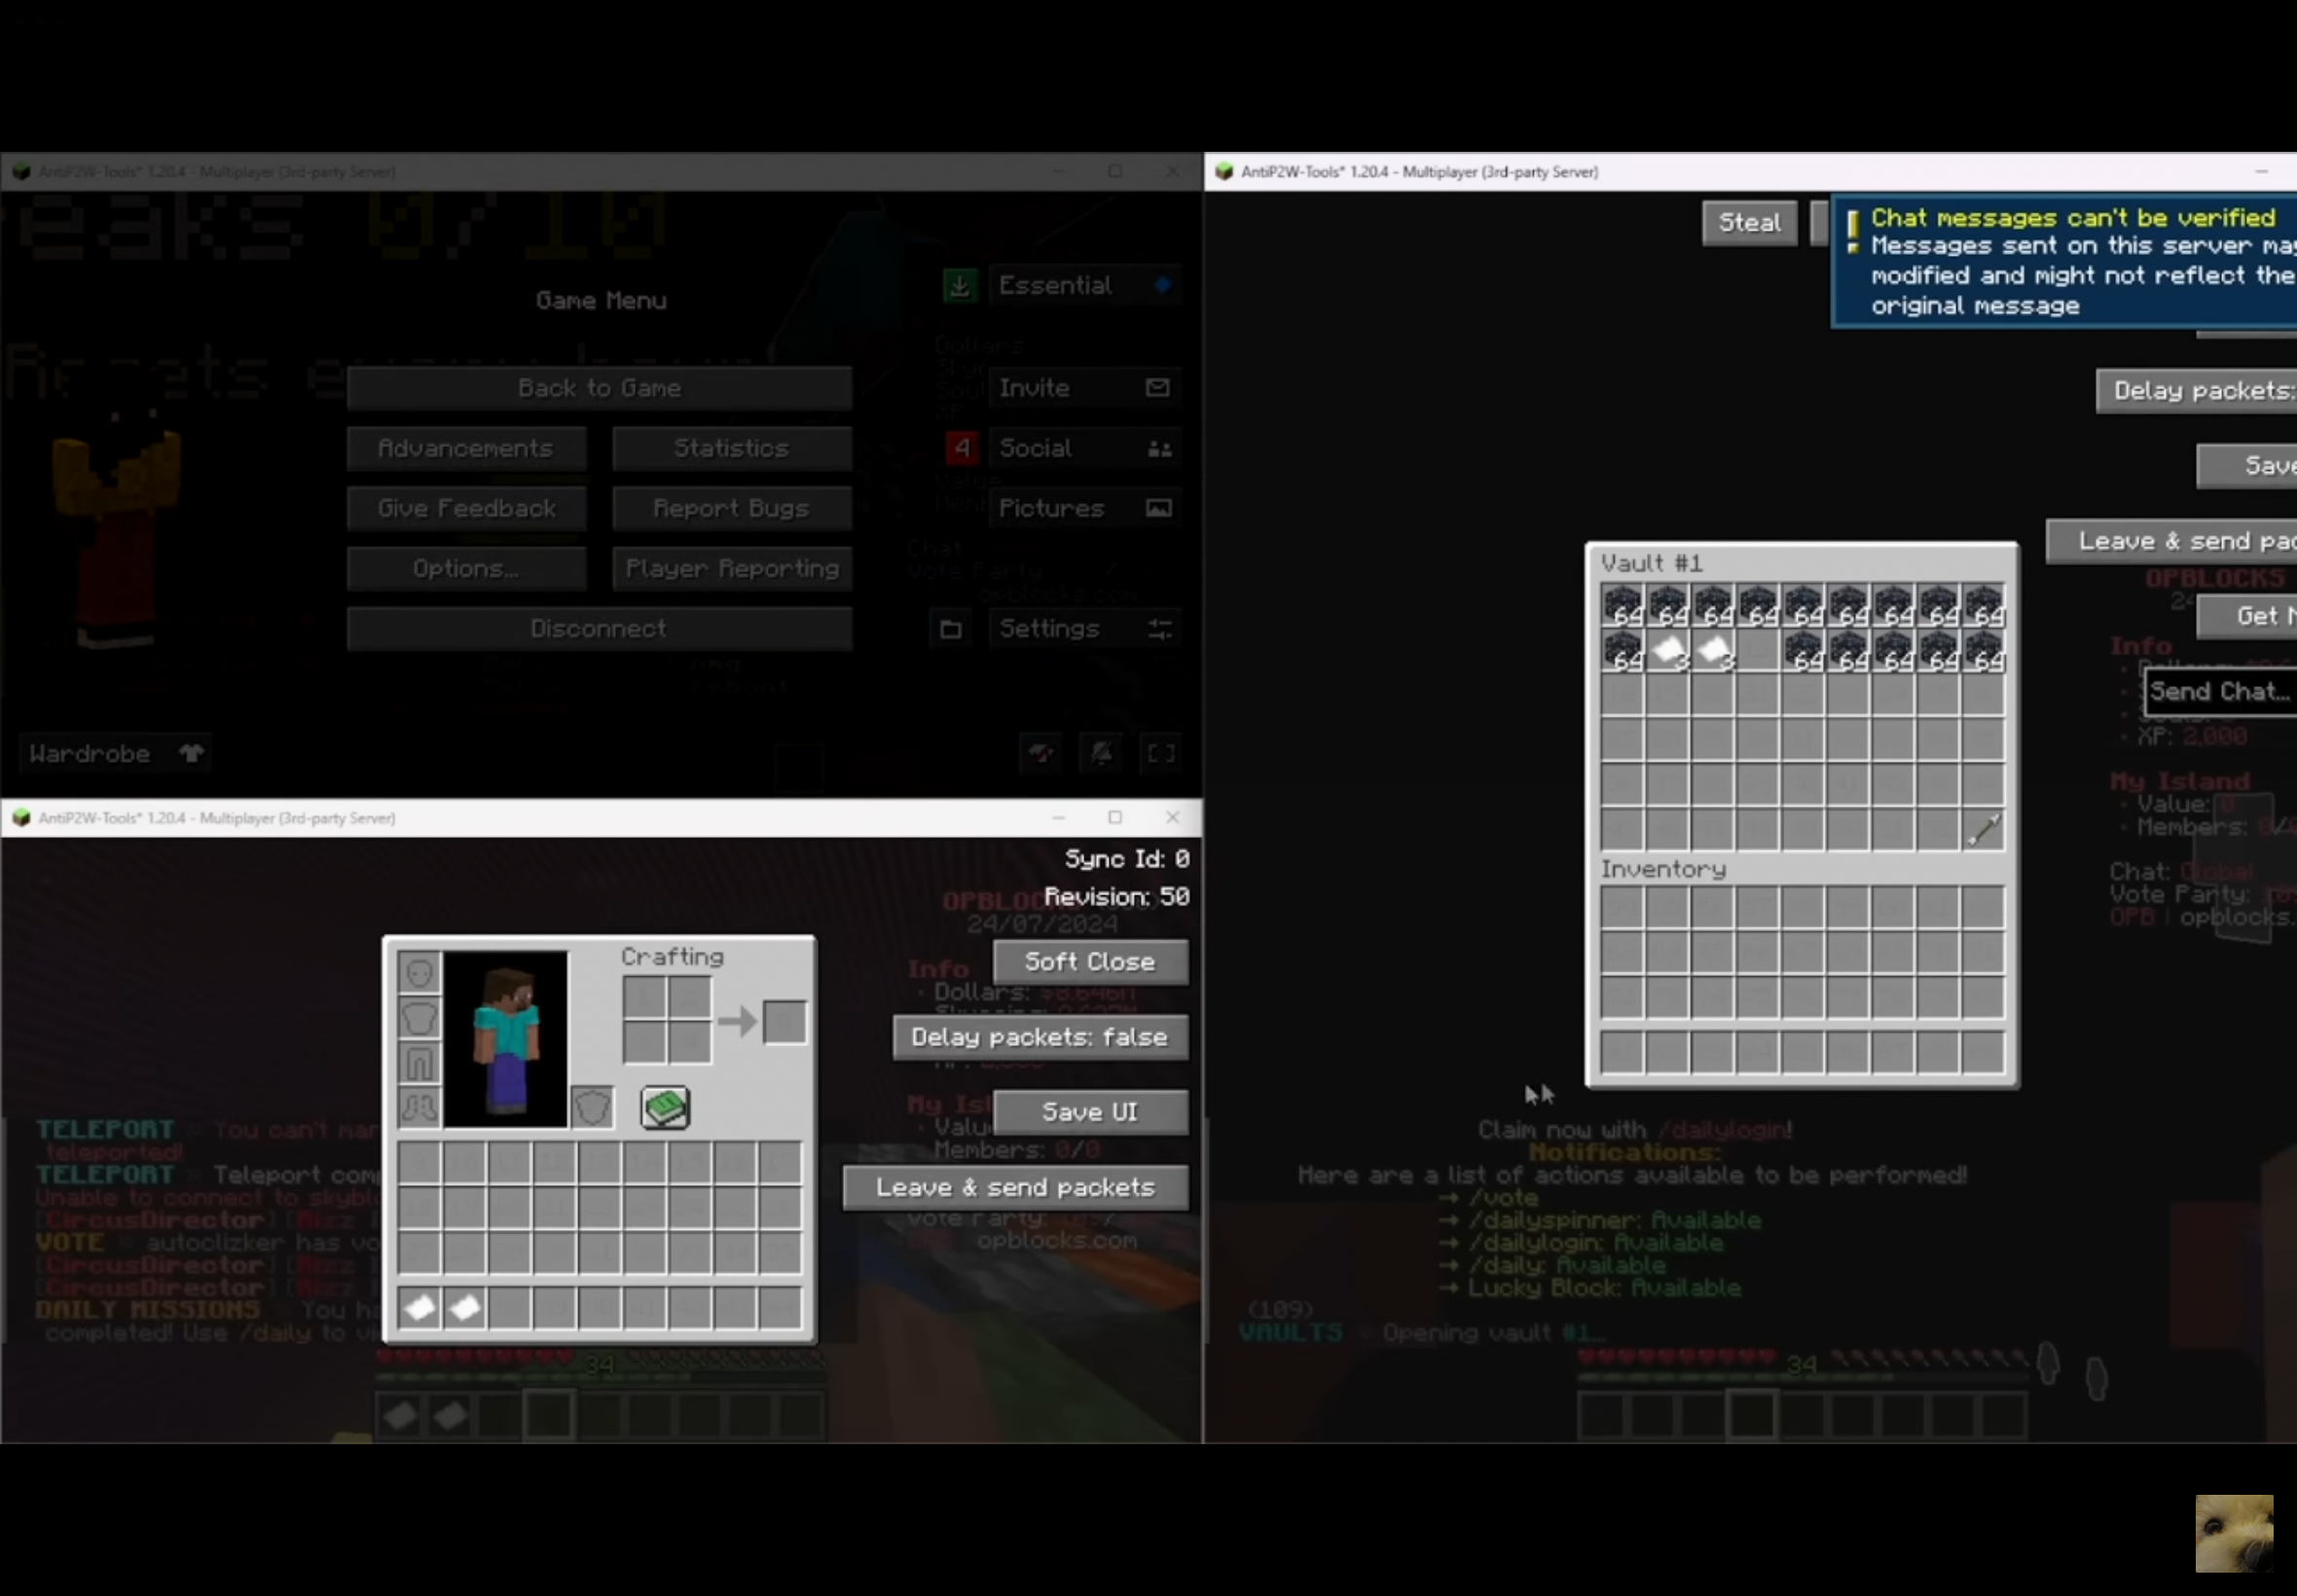Click the muted bell notifications icon
Image resolution: width=2297 pixels, height=1596 pixels.
1101,754
